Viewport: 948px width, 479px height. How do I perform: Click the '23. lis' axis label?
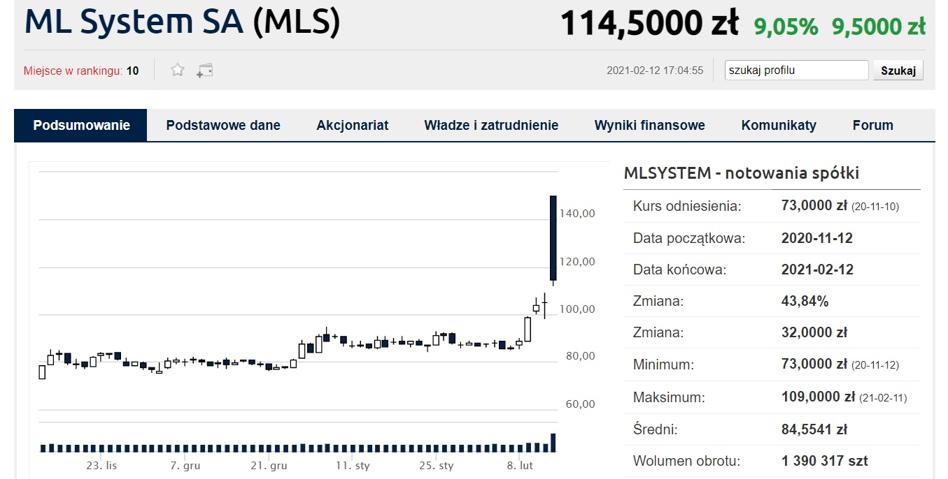pyautogui.click(x=102, y=466)
